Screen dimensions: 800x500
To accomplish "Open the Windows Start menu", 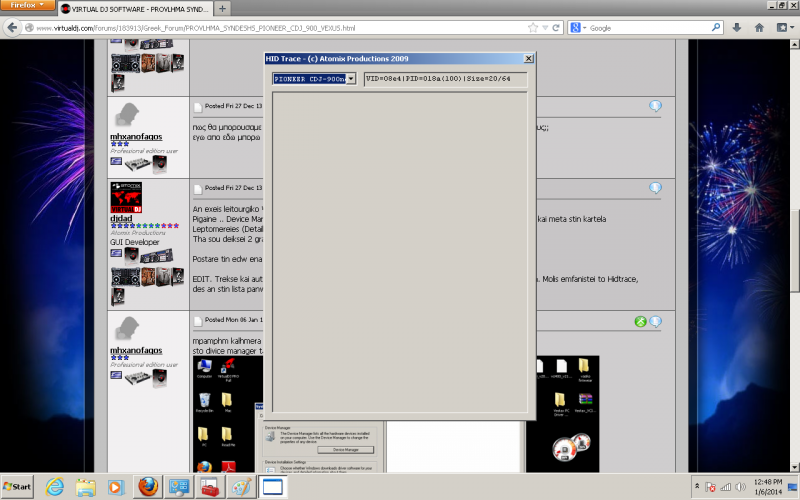I will pyautogui.click(x=17, y=487).
